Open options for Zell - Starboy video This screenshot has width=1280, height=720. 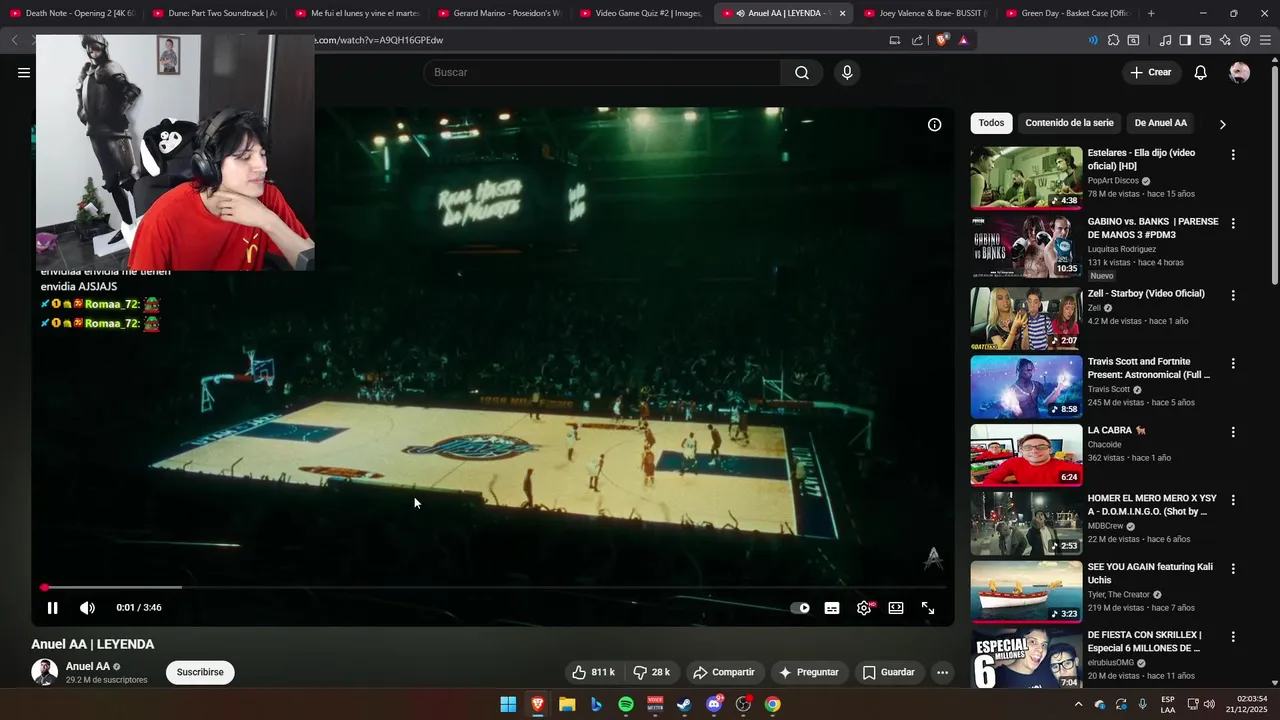tap(1233, 295)
